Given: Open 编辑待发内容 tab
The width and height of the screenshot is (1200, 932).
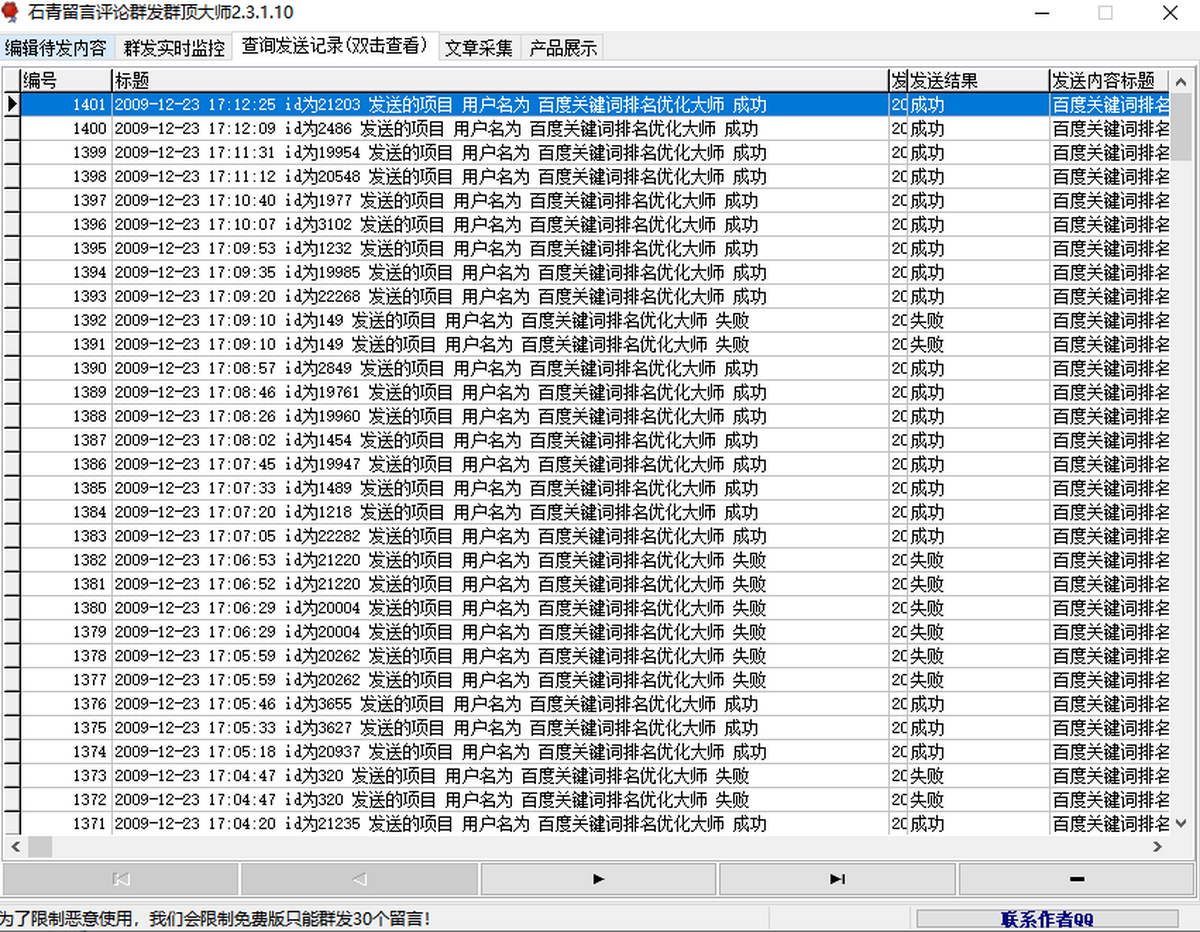Looking at the screenshot, I should 56,47.
